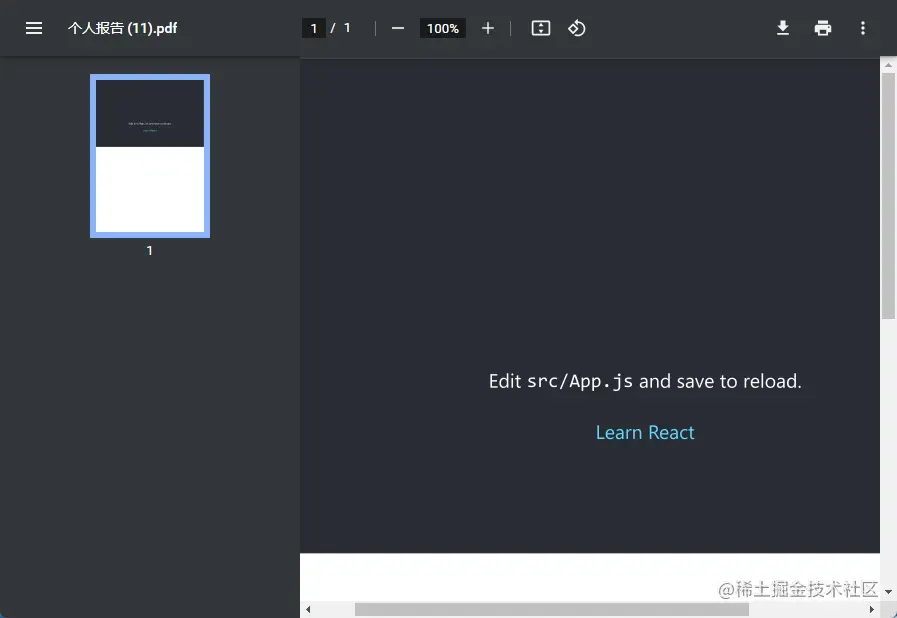Open the more actions three-dot menu
Viewport: 897px width, 618px height.
click(x=863, y=28)
